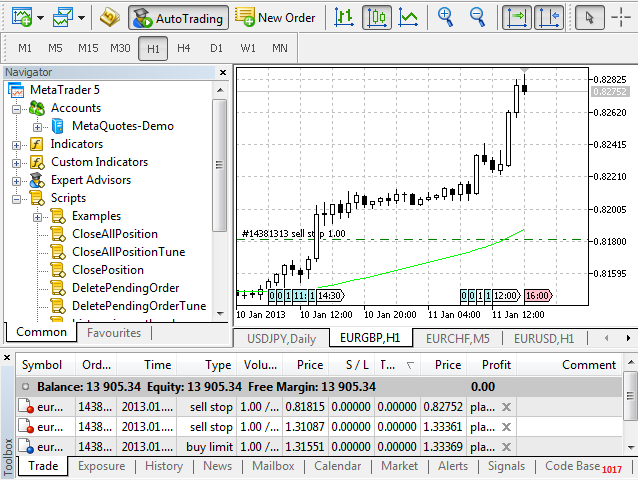Open the new chart dropdown arrow
640x480 pixels.
click(x=40, y=18)
